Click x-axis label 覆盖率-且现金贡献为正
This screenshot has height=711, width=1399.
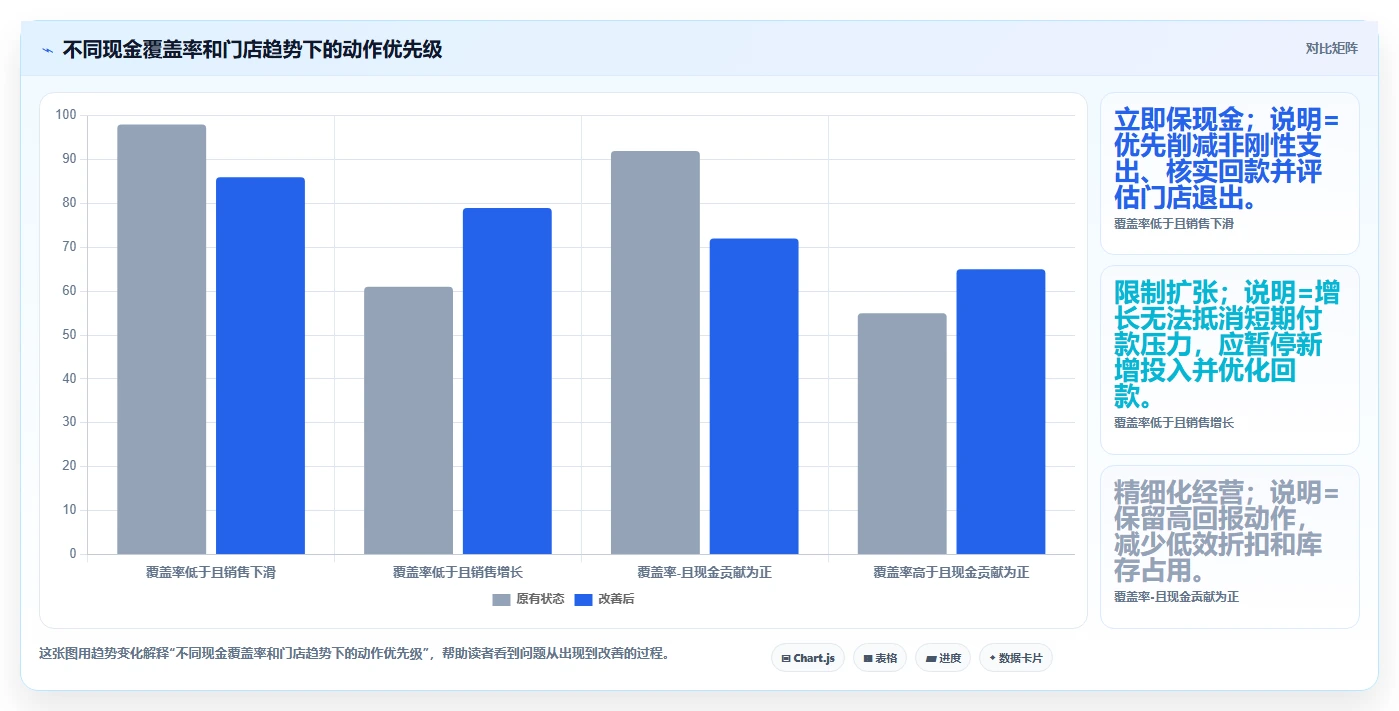(705, 573)
